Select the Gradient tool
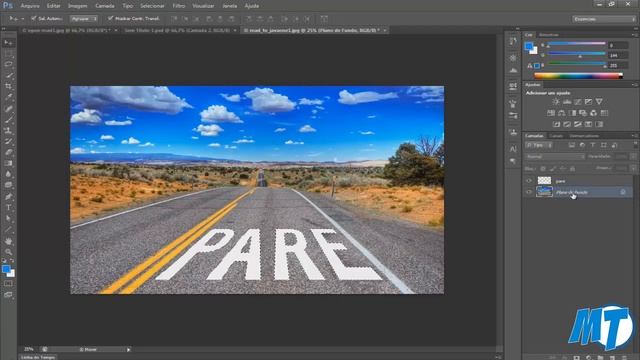Screen dimensions: 640x360 coord(8,163)
